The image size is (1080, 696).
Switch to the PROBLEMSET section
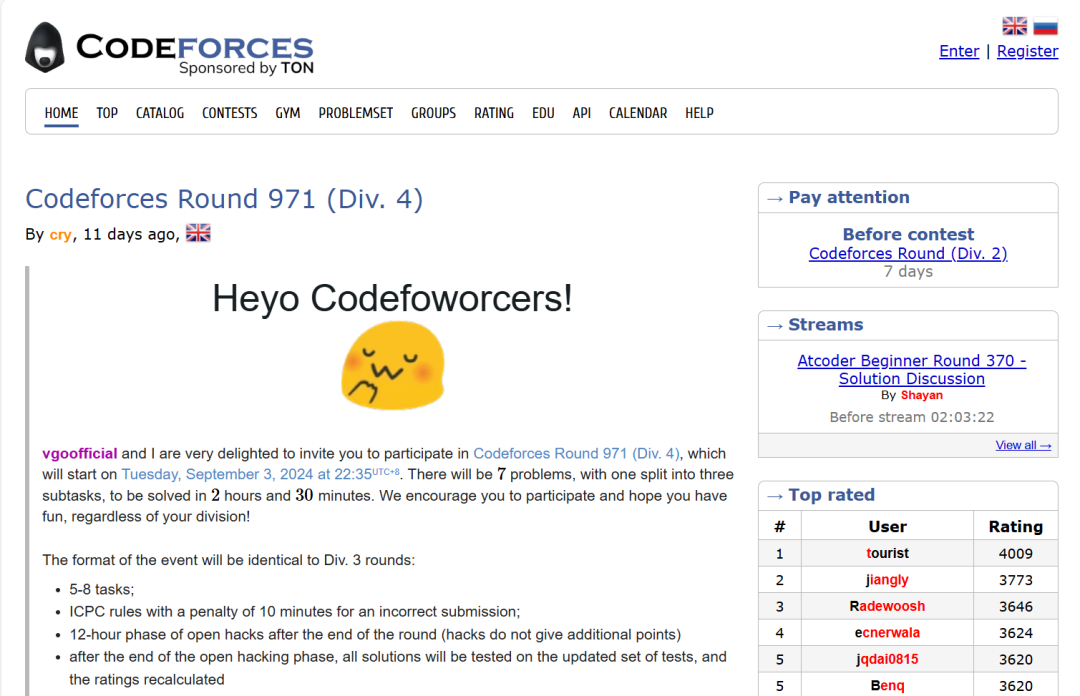click(x=355, y=113)
